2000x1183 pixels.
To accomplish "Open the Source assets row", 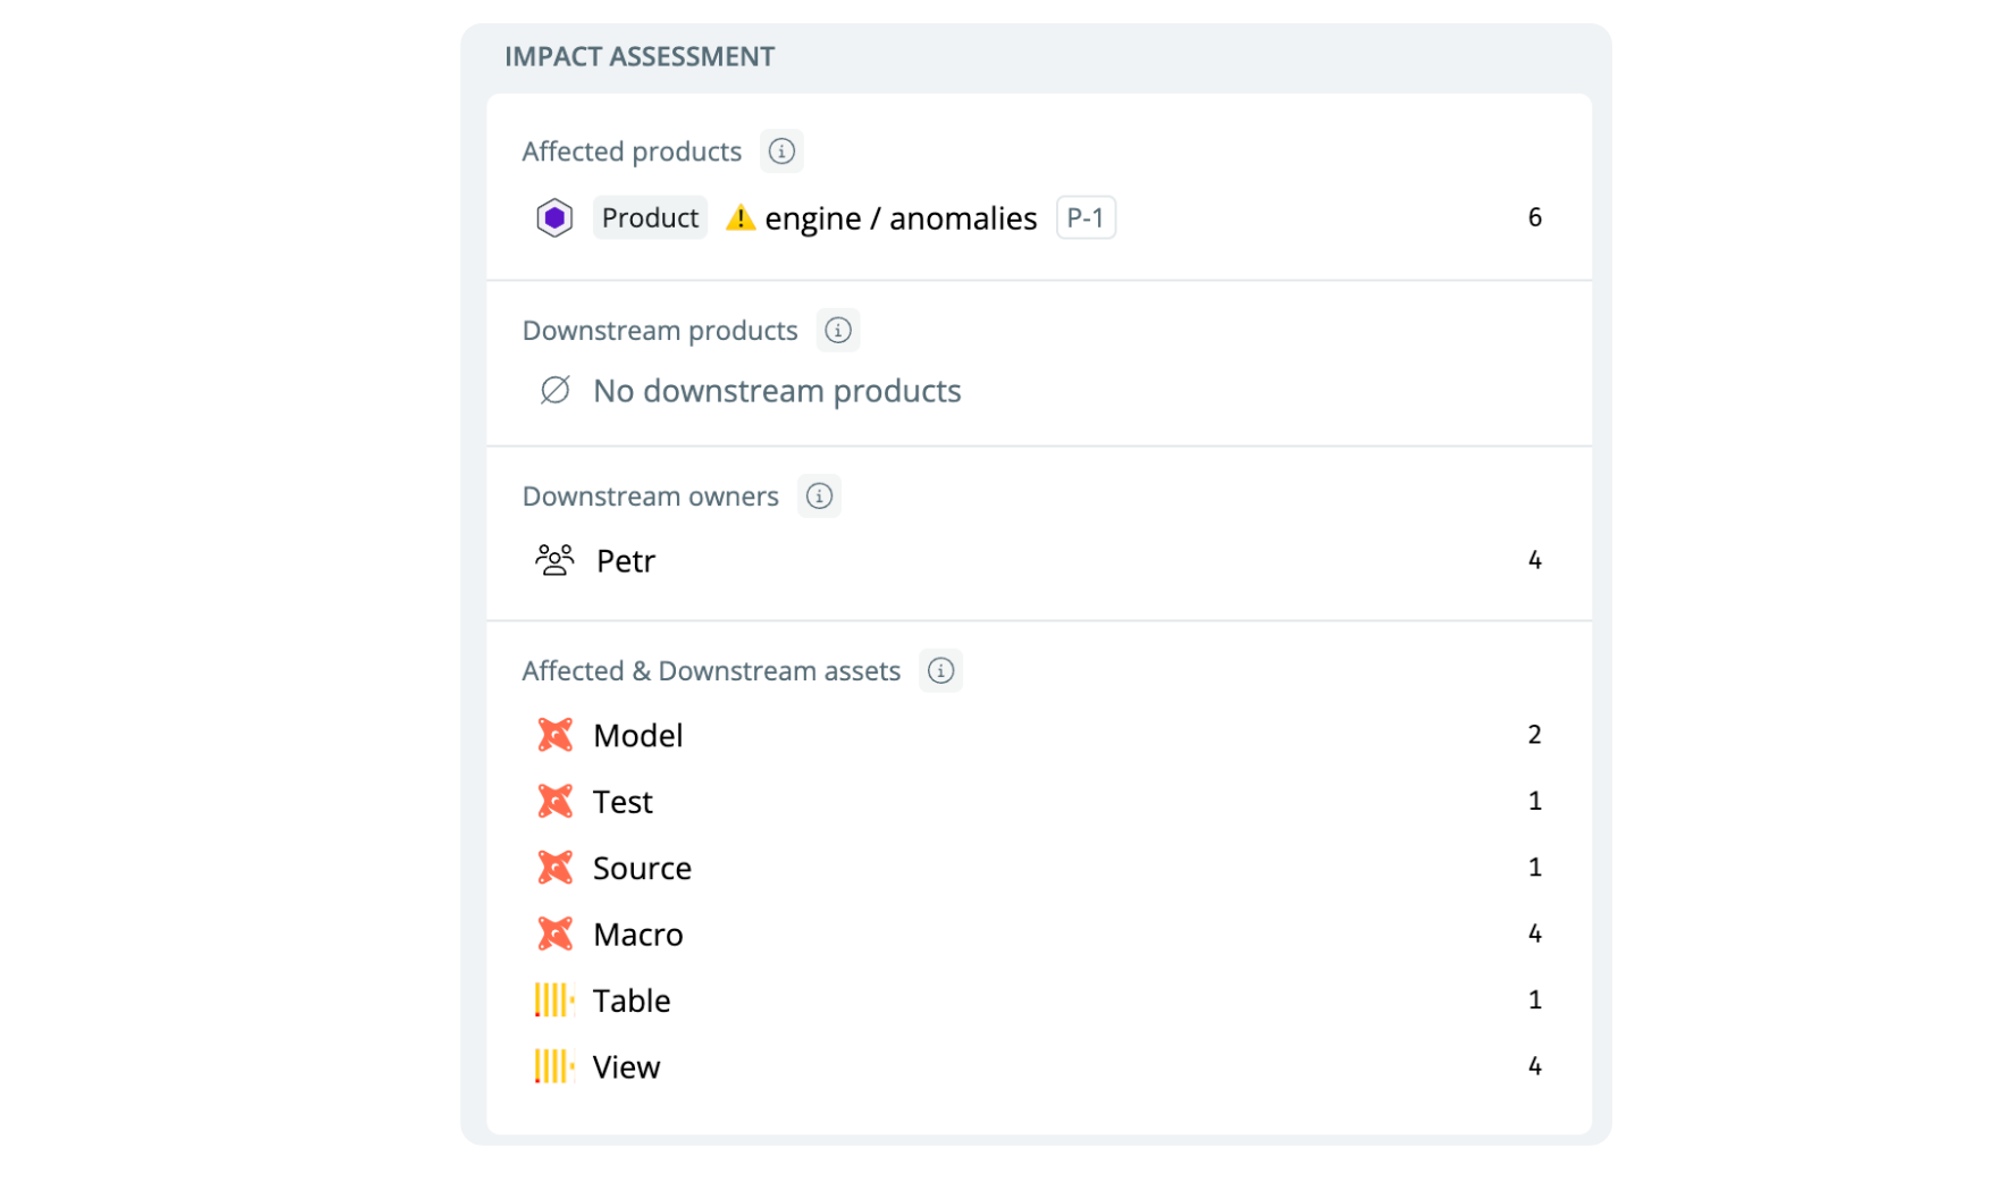I will pyautogui.click(x=1039, y=867).
